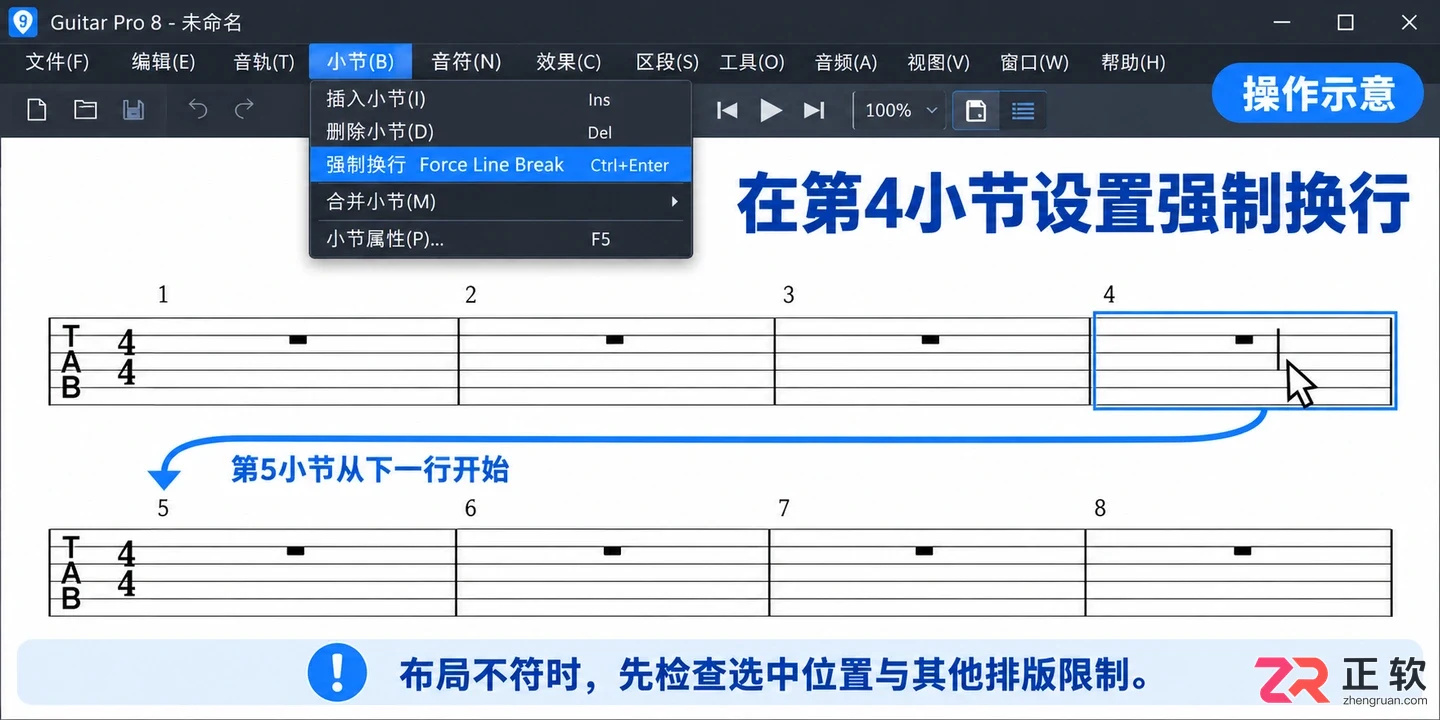Choose 删除小节(D) from the menu
The image size is (1440, 720).
coord(501,132)
